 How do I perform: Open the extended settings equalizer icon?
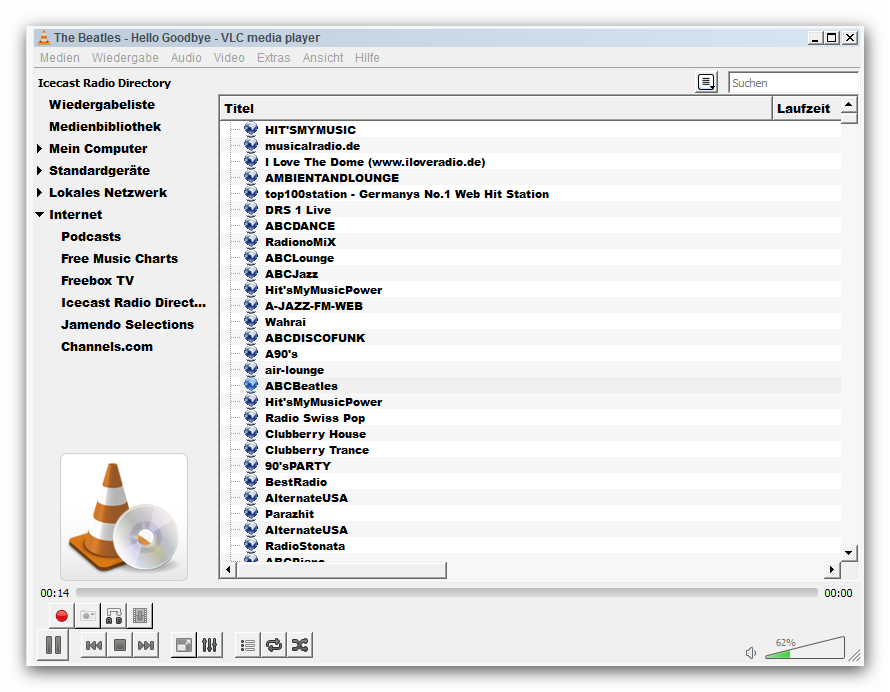pyautogui.click(x=209, y=645)
